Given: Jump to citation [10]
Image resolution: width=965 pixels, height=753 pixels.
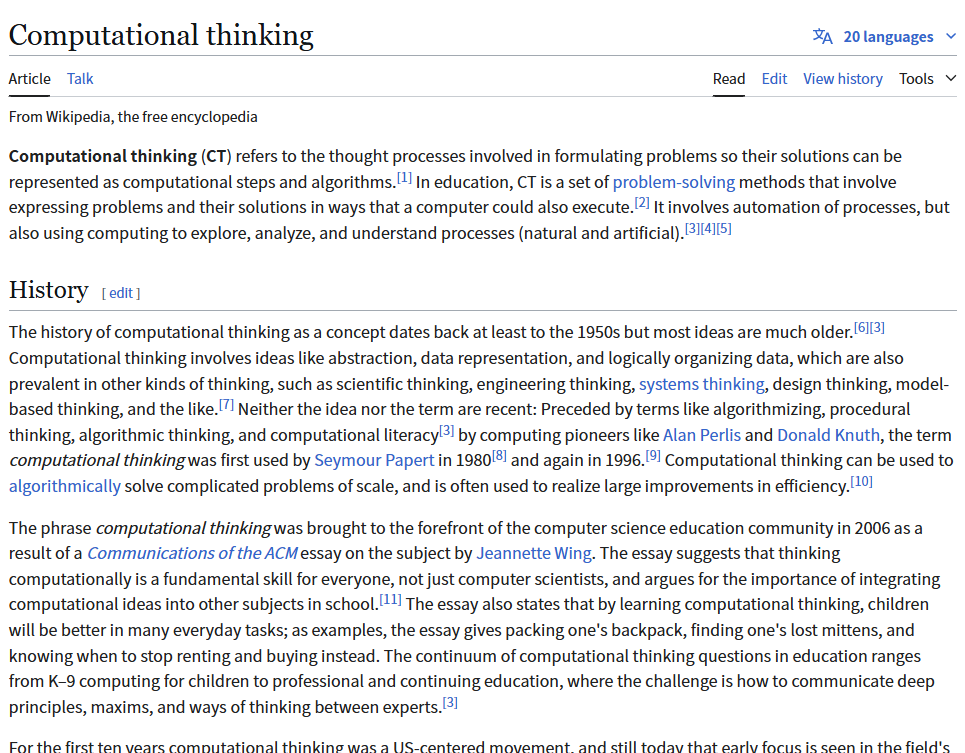Looking at the screenshot, I should 862,481.
